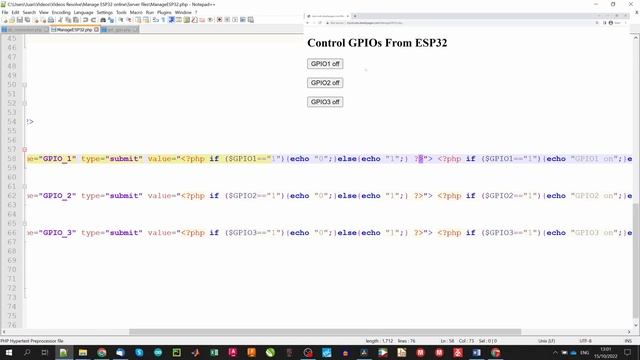The image size is (640, 360).
Task: Click the Stop Recording macro icon
Action: [x=227, y=20]
